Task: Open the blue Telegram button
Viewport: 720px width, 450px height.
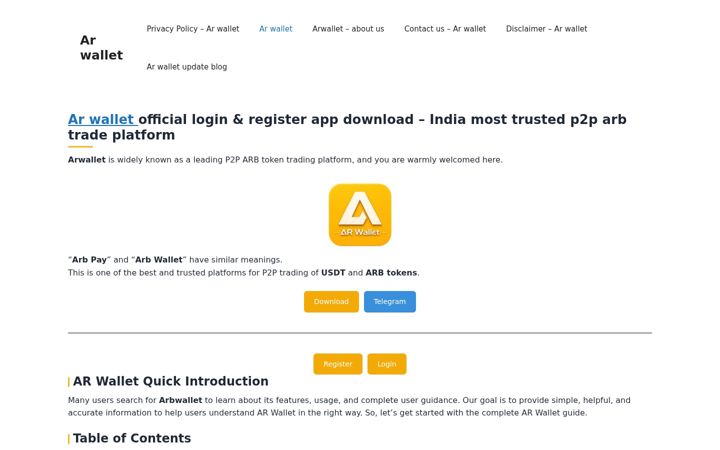Action: [390, 302]
